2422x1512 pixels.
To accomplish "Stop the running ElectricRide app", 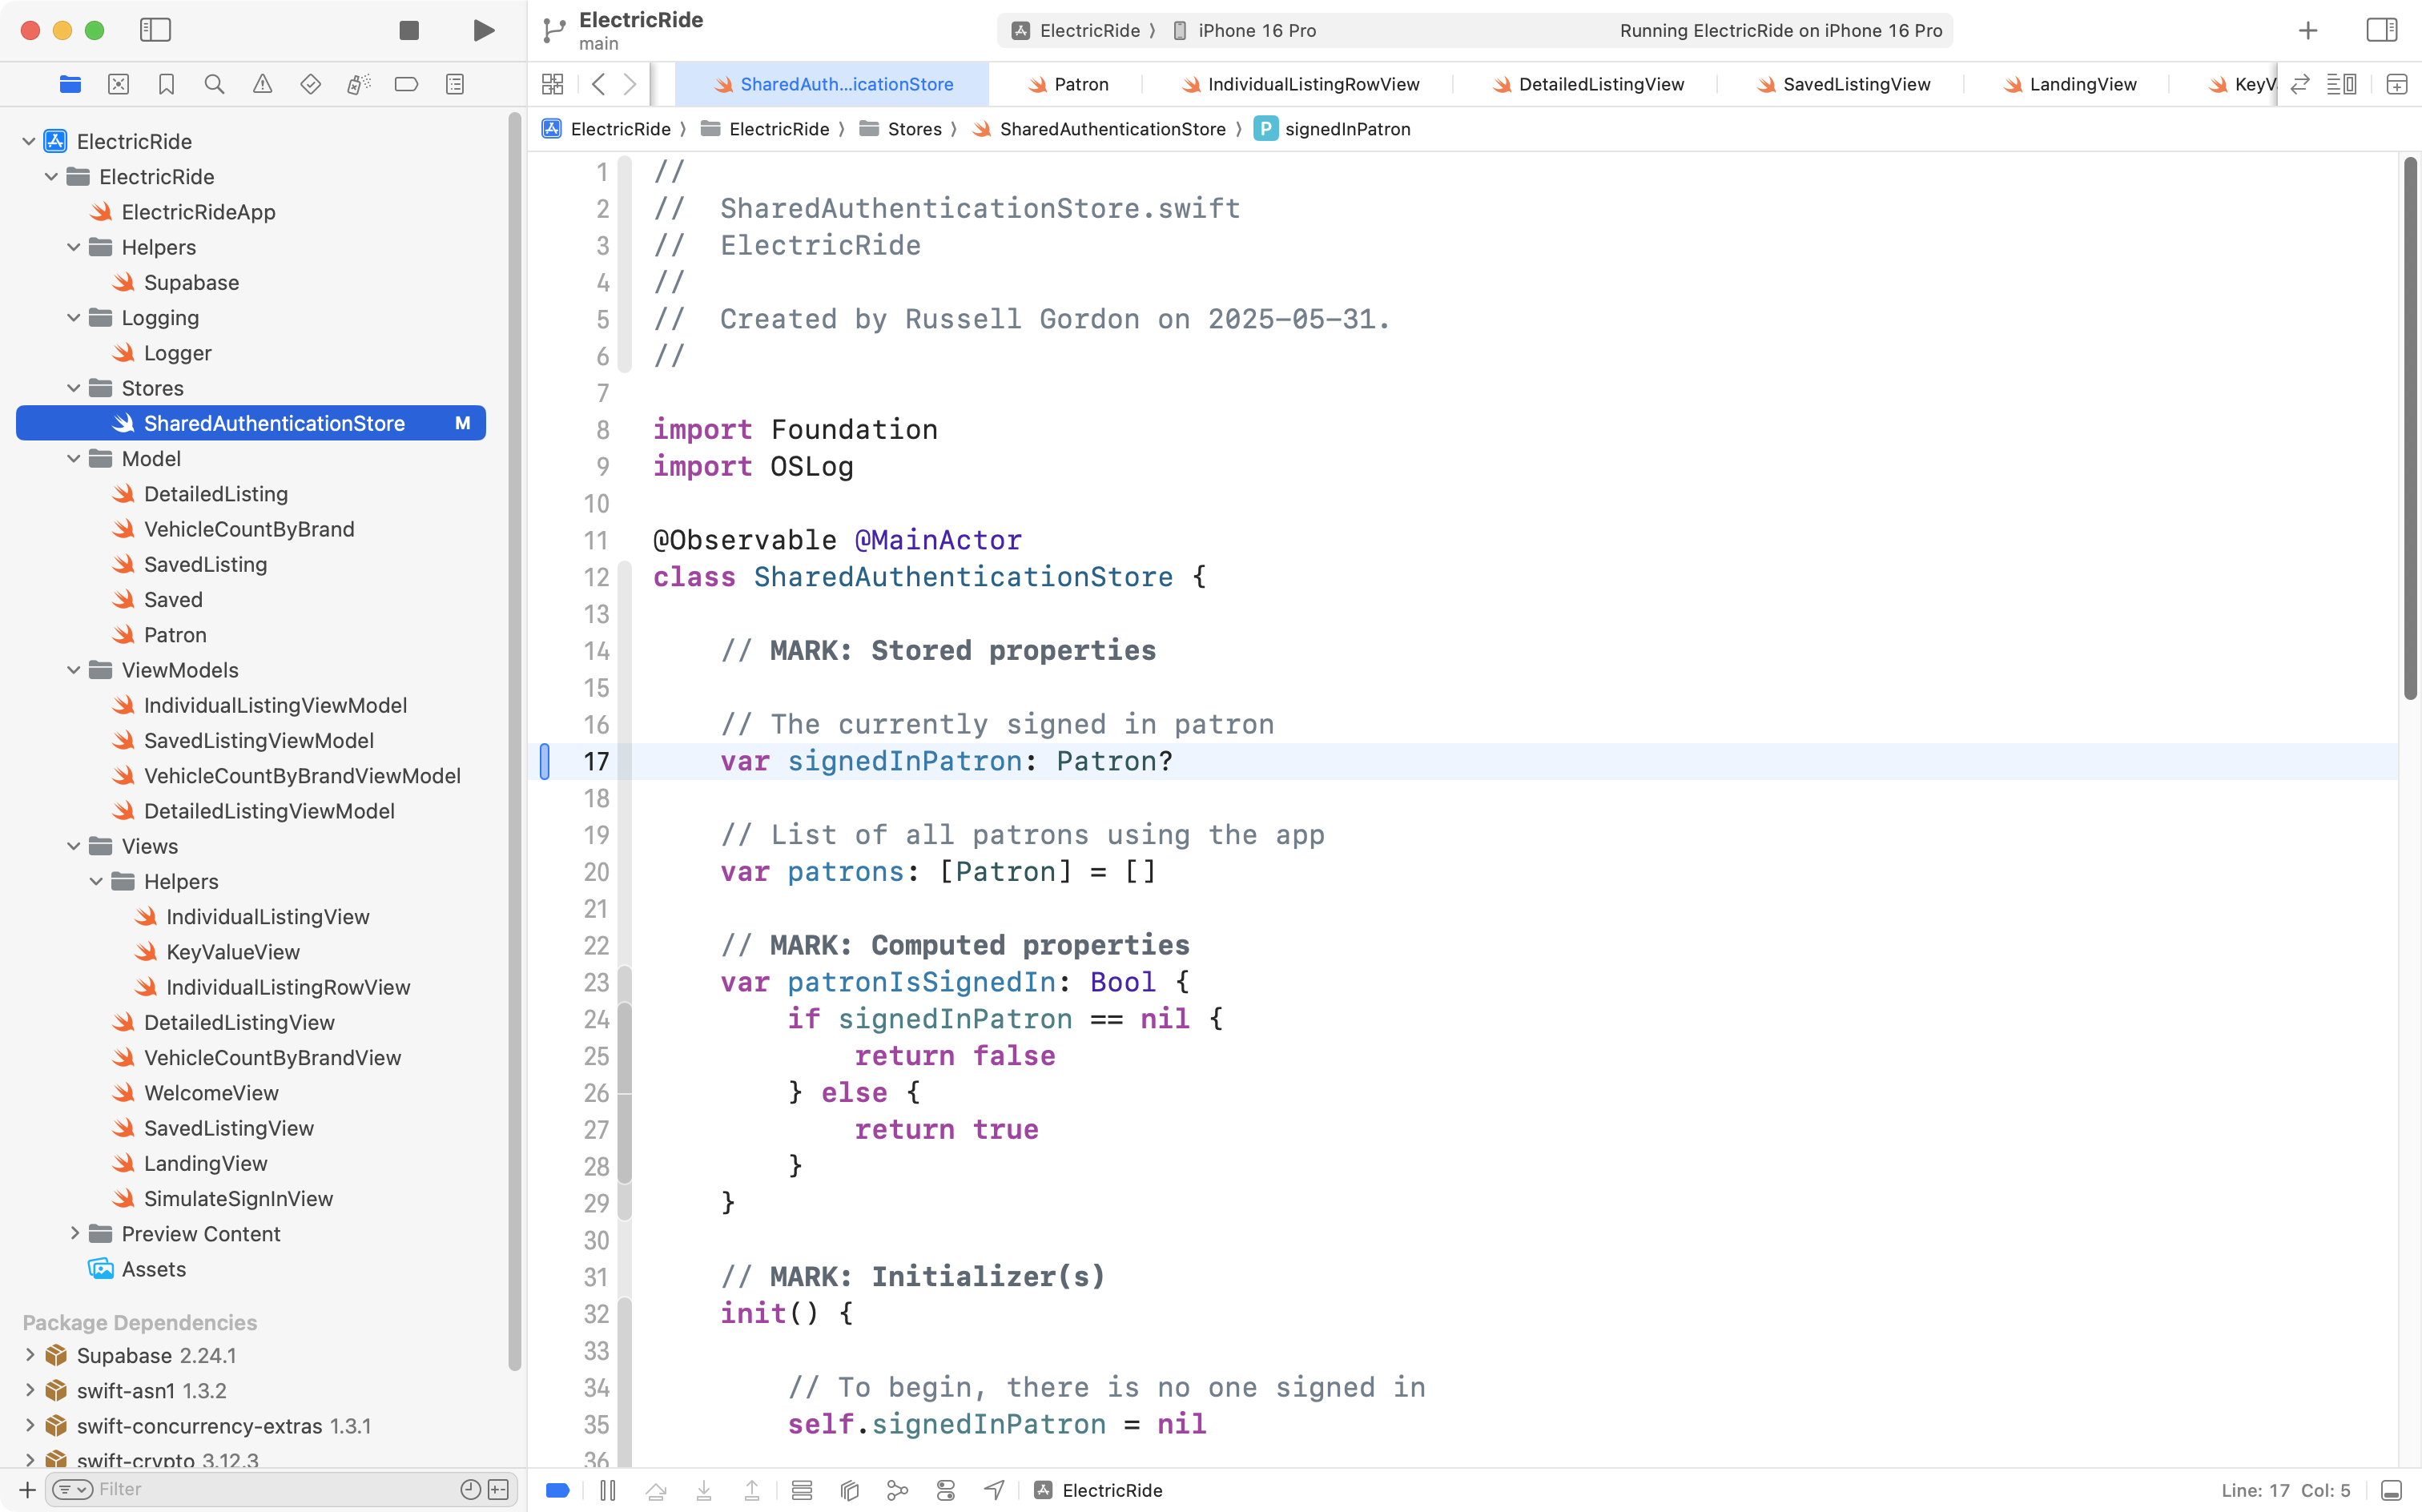I will (x=408, y=30).
